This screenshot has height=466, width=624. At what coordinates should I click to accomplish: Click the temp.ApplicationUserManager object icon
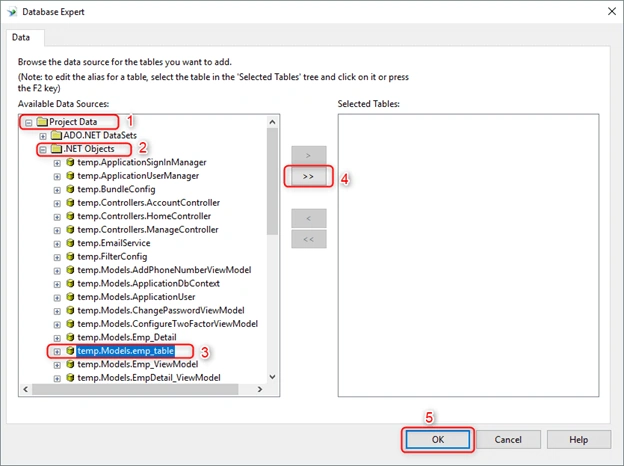[x=70, y=175]
